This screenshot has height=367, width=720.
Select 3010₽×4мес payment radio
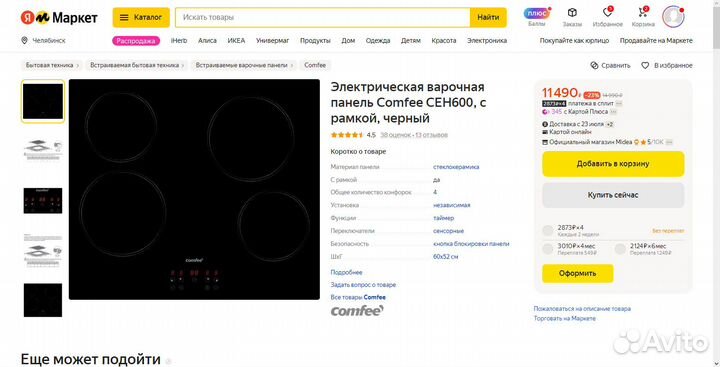pyautogui.click(x=548, y=249)
